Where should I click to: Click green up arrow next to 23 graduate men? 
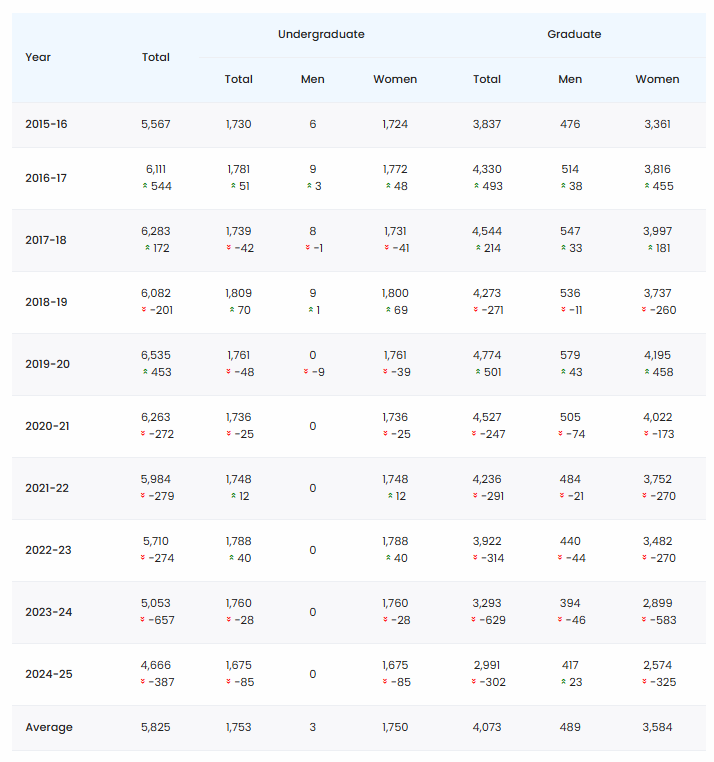(563, 682)
